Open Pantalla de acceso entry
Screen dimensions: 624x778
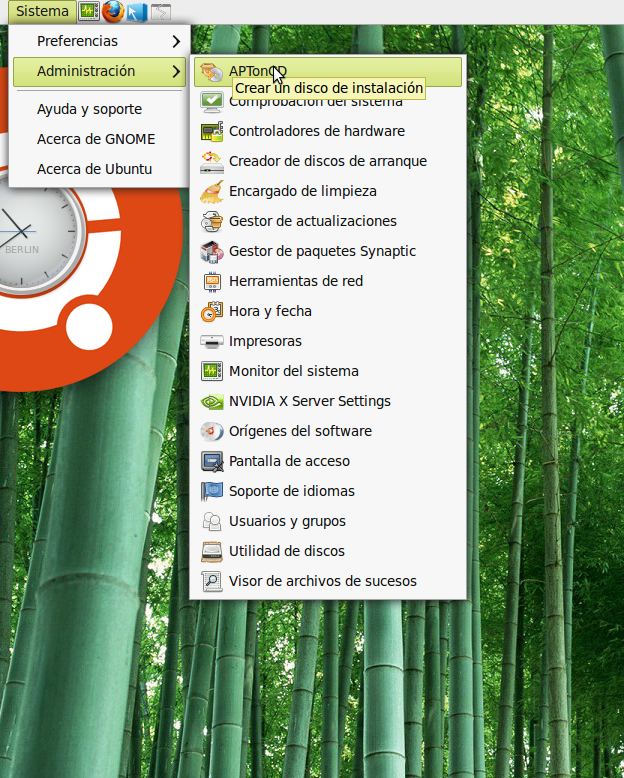pyautogui.click(x=289, y=461)
